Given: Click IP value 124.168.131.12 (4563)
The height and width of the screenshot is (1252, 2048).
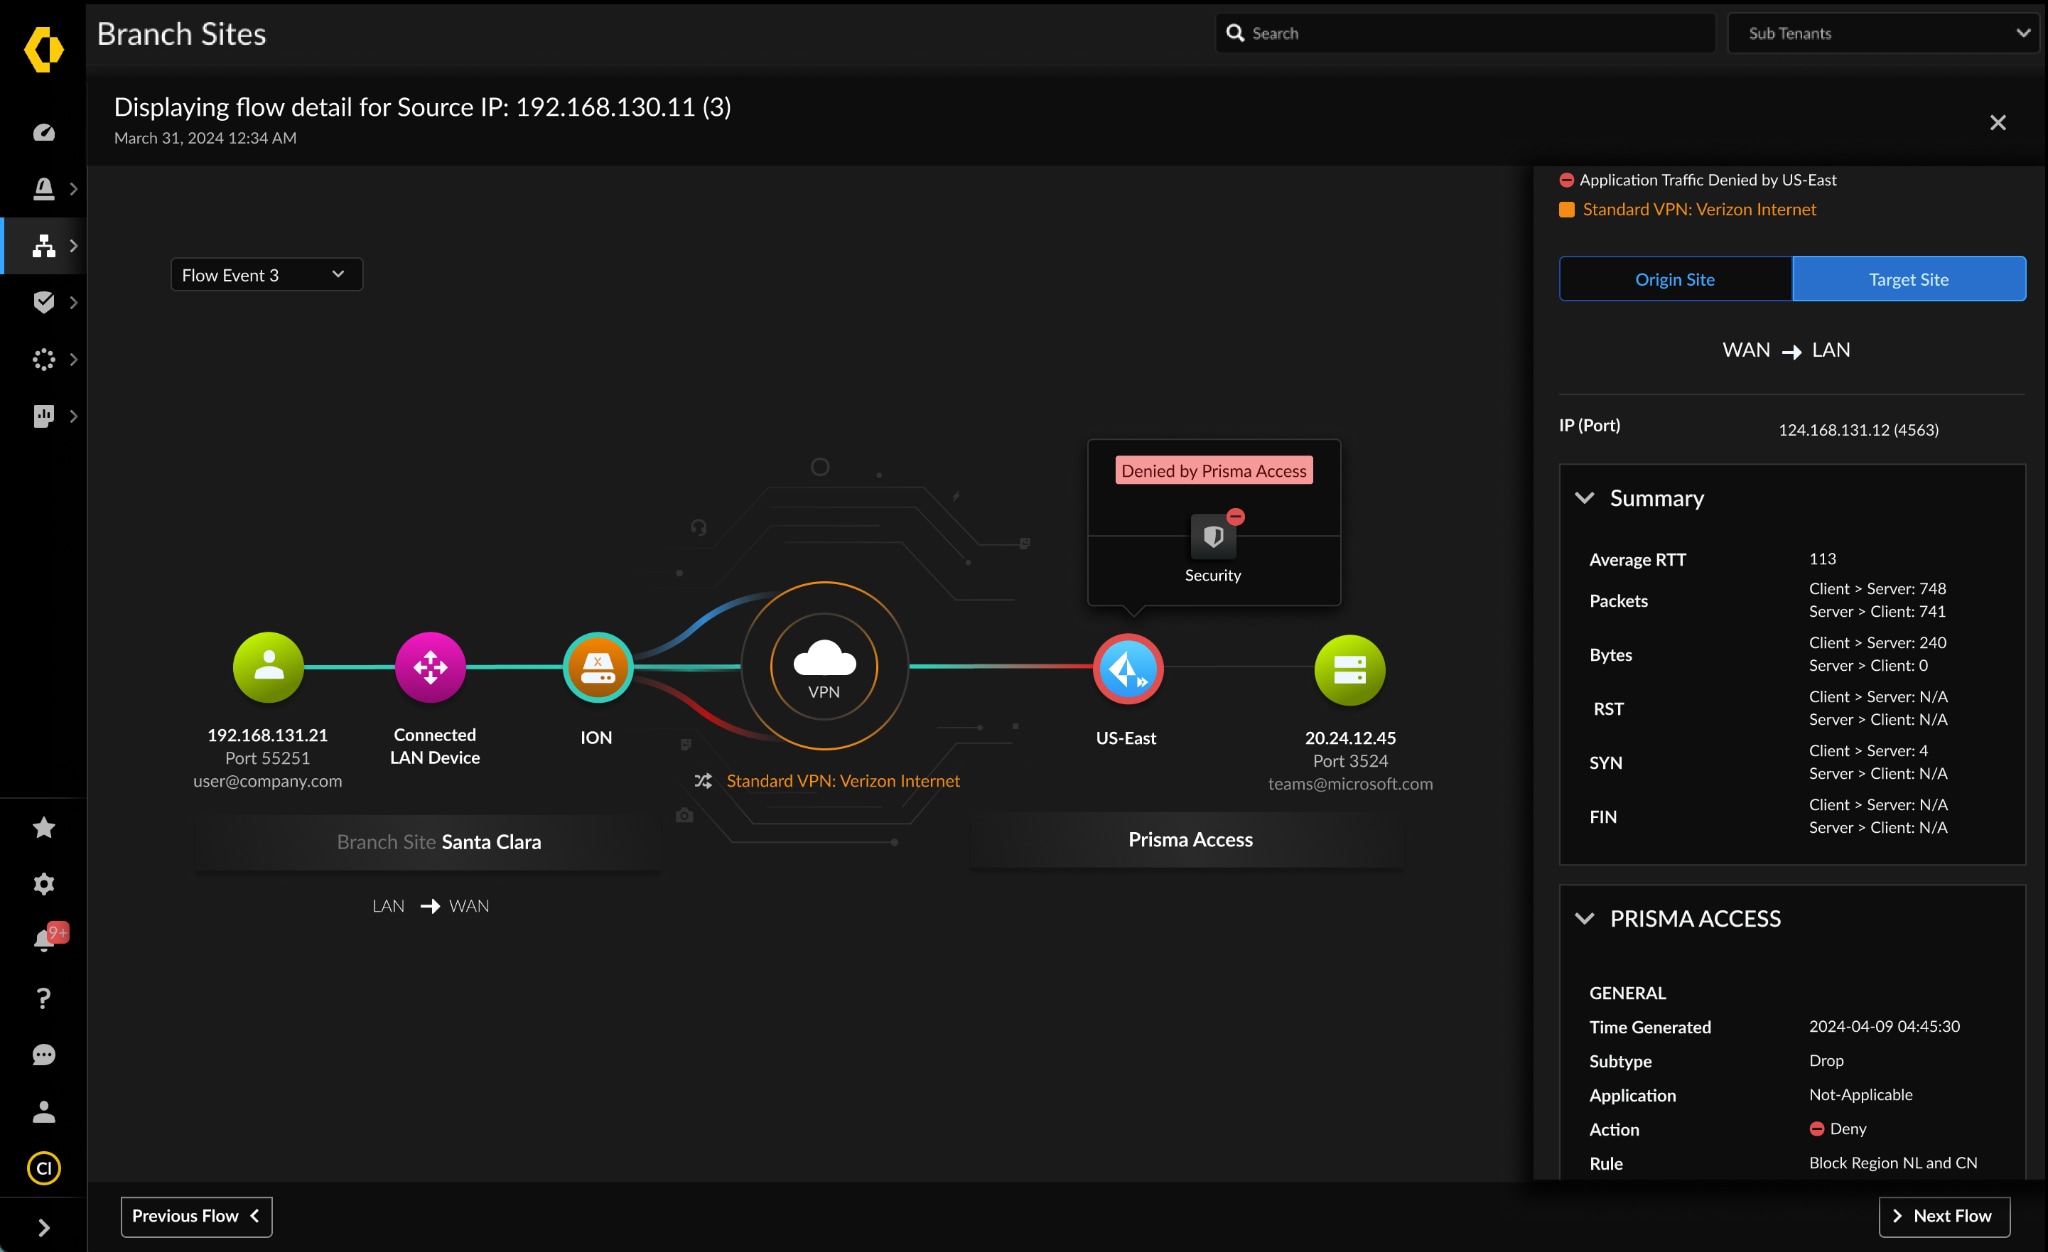Looking at the screenshot, I should point(1858,430).
